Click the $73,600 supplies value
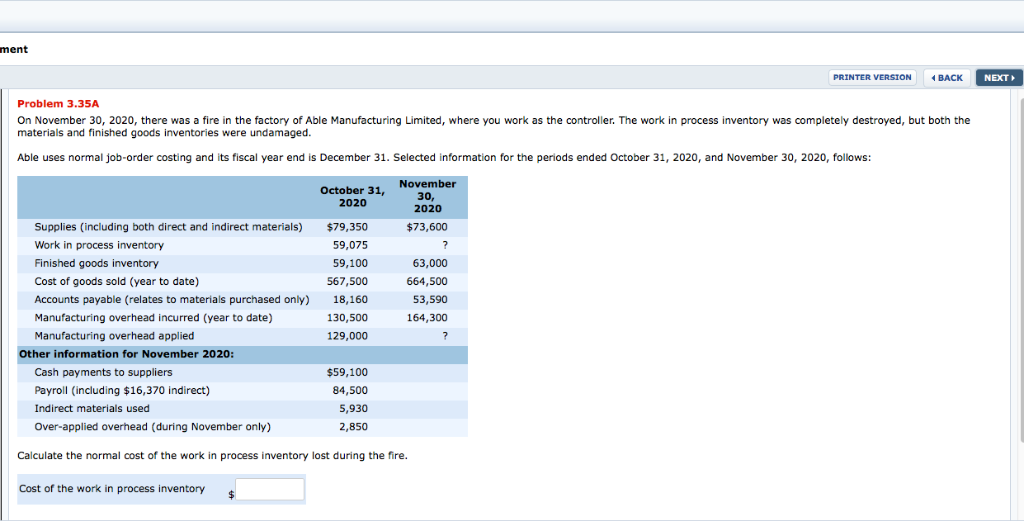Image resolution: width=1024 pixels, height=531 pixels. [427, 227]
